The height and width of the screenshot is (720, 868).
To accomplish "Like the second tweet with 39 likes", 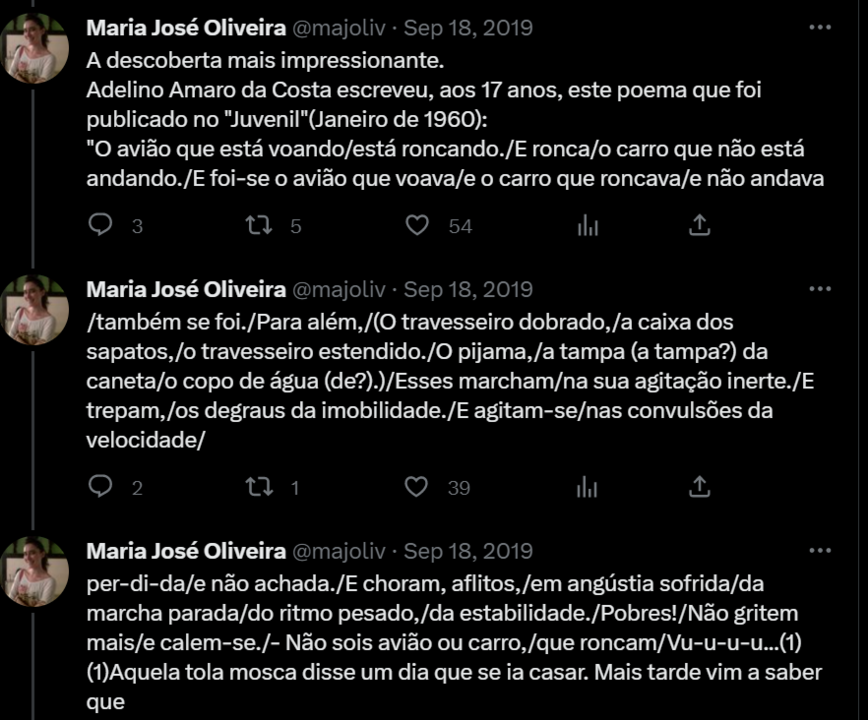I will coord(417,487).
